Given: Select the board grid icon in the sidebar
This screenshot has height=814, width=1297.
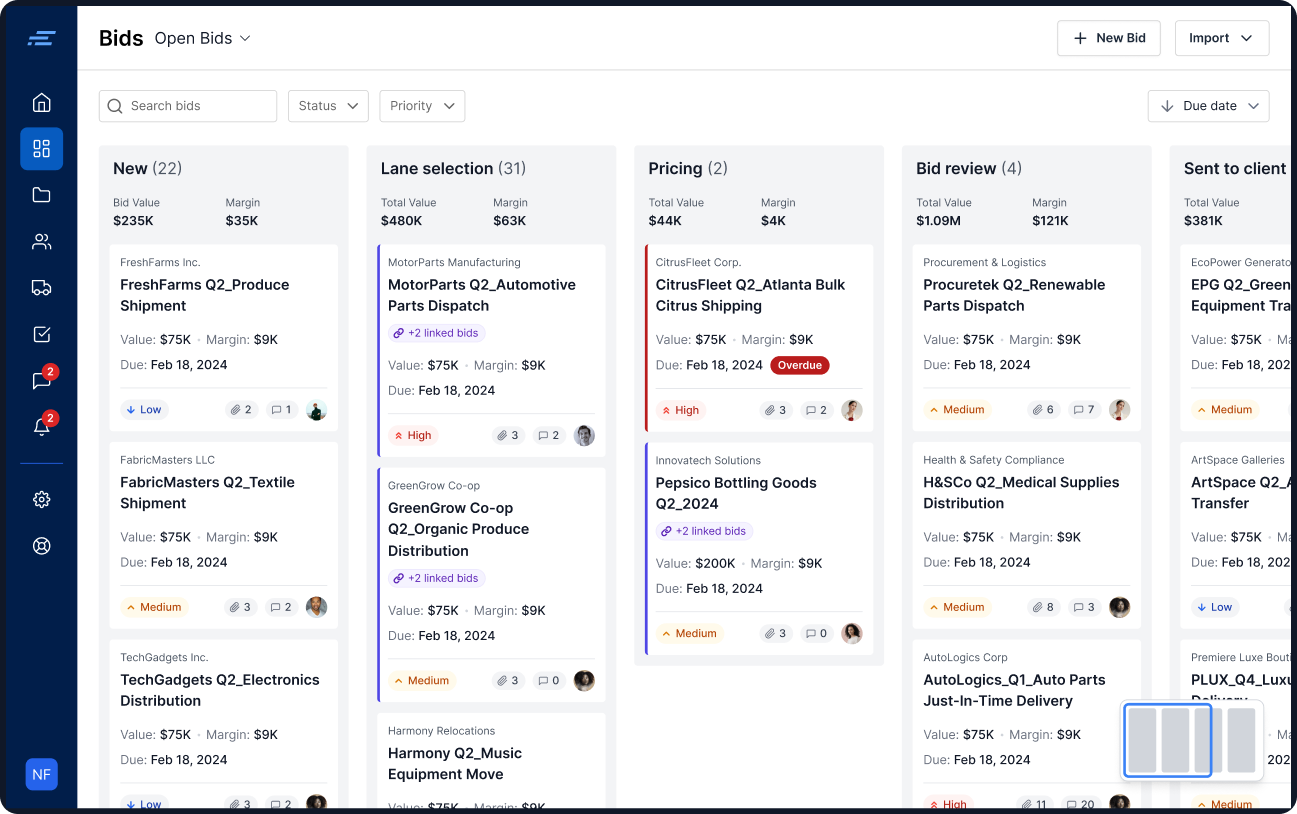Looking at the screenshot, I should click(x=41, y=149).
